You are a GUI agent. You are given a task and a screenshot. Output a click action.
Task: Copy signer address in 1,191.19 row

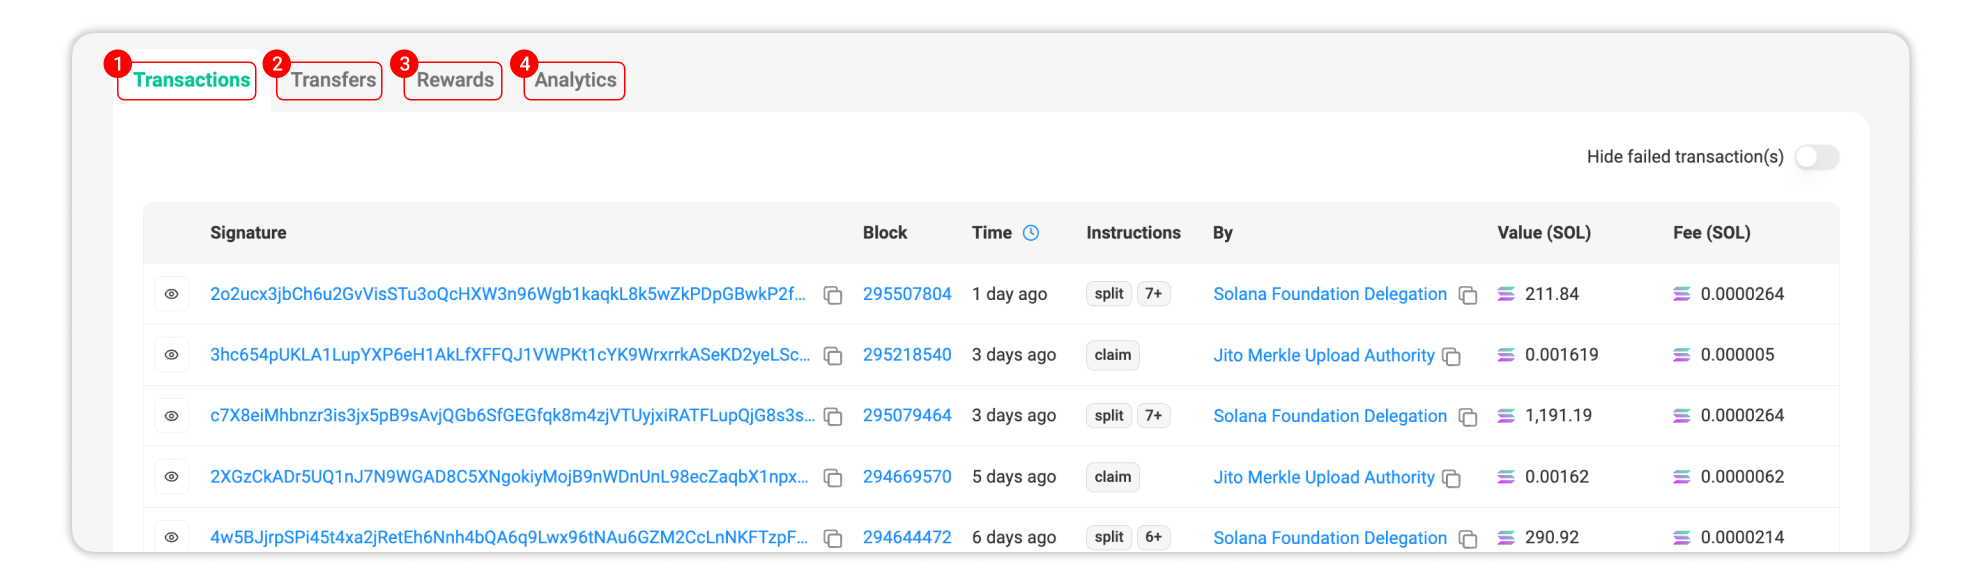pyautogui.click(x=1468, y=417)
